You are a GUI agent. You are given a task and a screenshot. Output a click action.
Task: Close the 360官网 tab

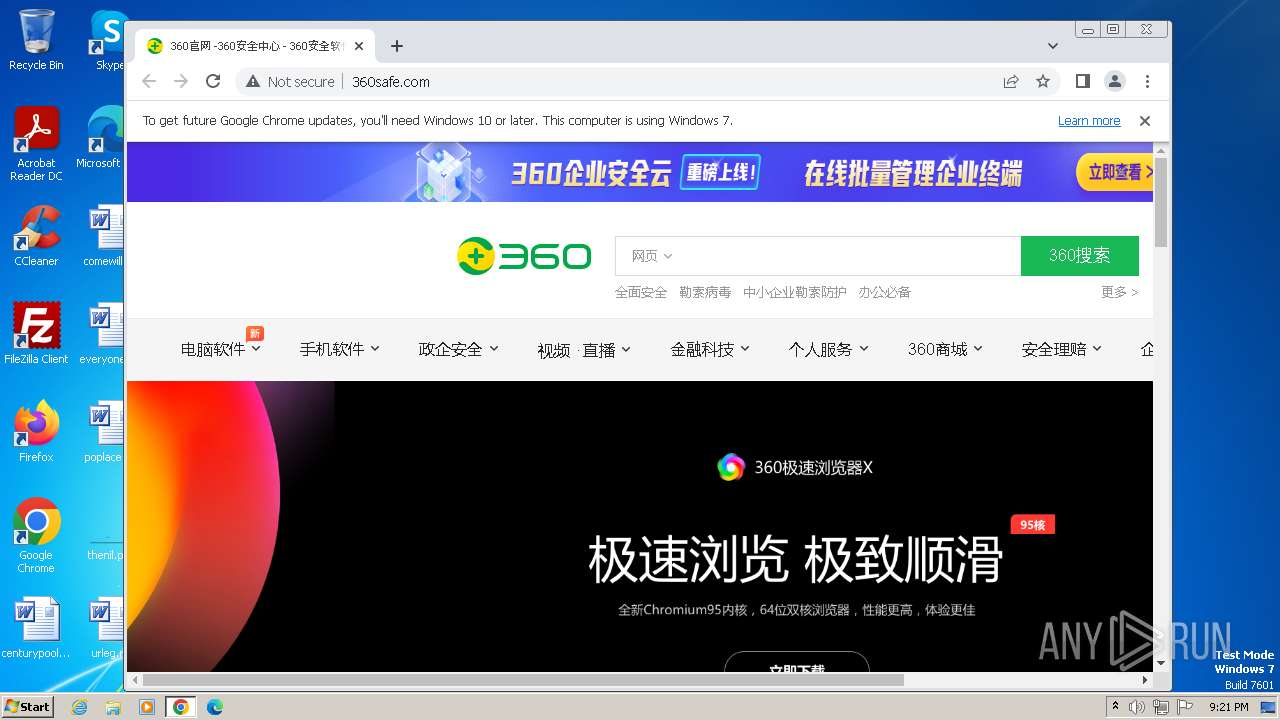[358, 46]
